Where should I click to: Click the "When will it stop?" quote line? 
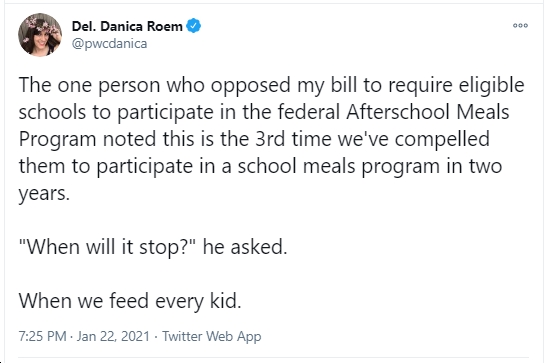[107, 247]
